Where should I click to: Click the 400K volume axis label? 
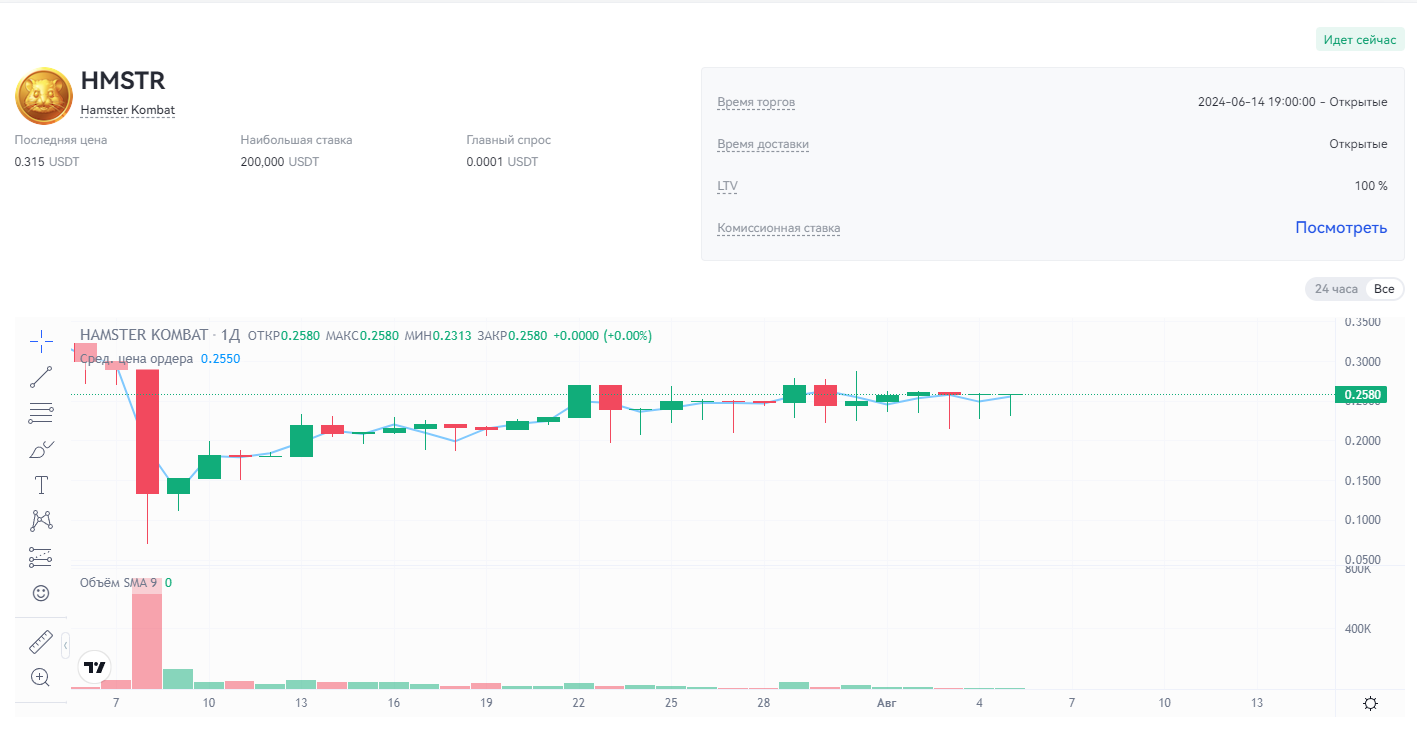pos(1358,630)
